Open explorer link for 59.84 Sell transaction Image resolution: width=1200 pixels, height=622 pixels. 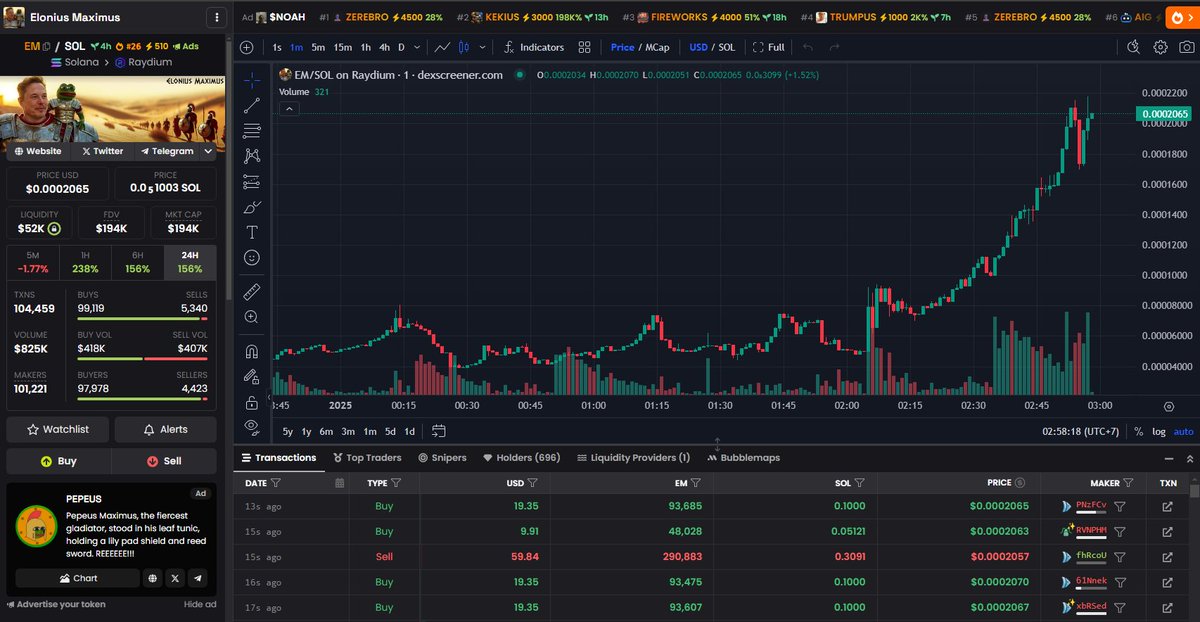click(1167, 556)
